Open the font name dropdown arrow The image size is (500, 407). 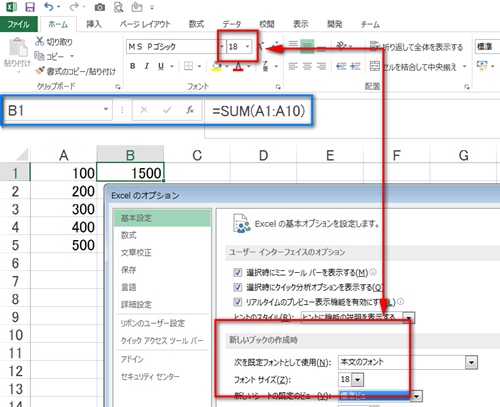click(222, 47)
